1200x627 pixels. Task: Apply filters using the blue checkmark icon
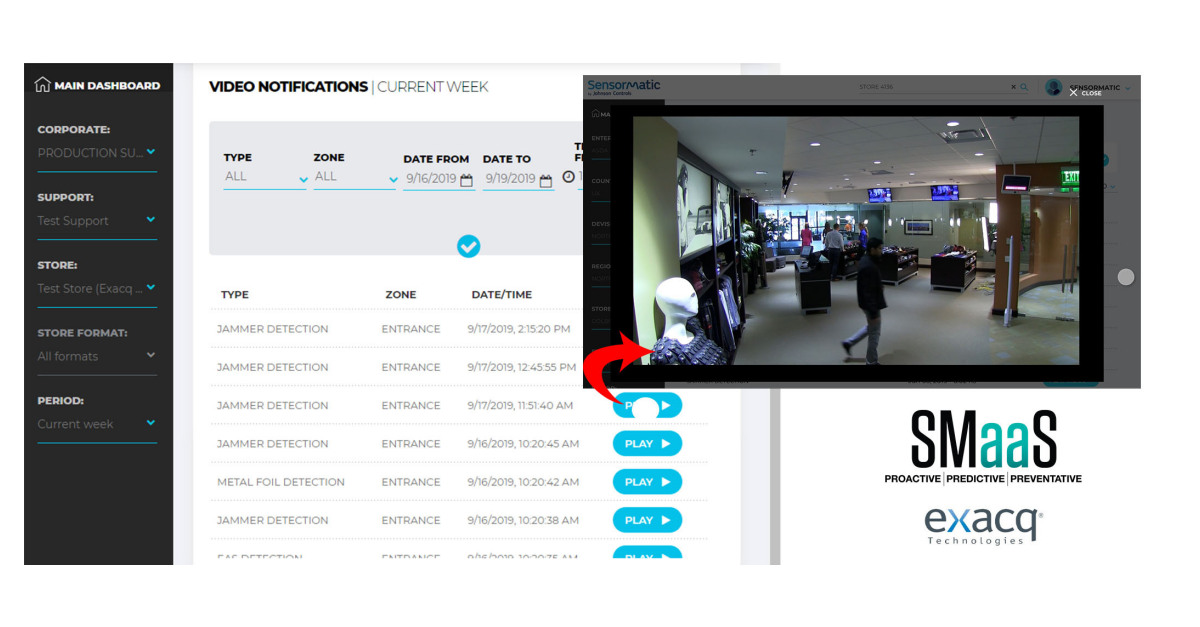click(x=469, y=246)
